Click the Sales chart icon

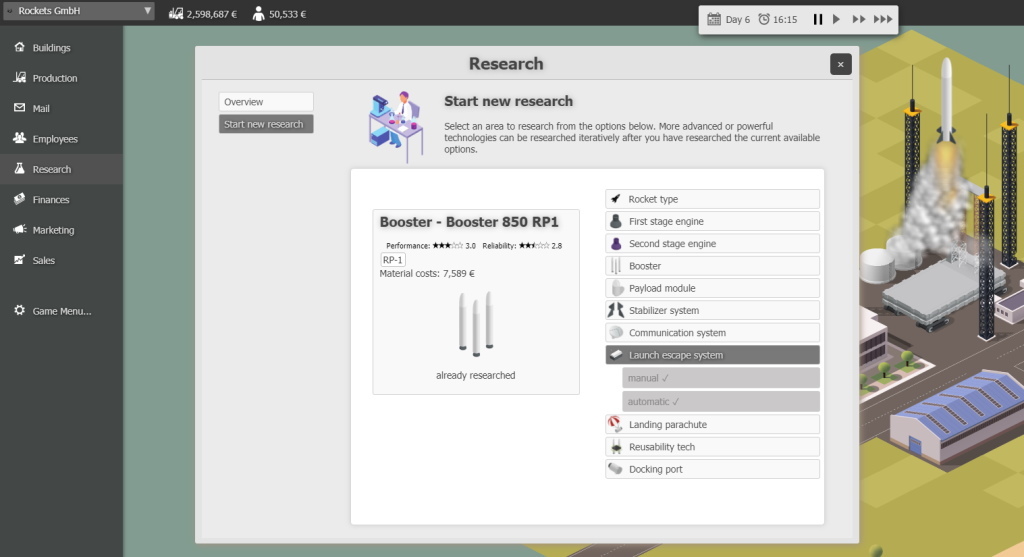point(19,260)
